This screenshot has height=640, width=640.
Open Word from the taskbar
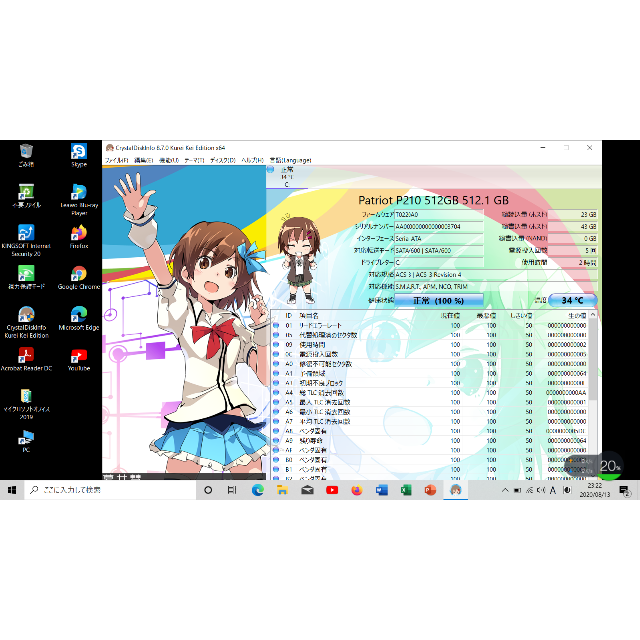[381, 490]
